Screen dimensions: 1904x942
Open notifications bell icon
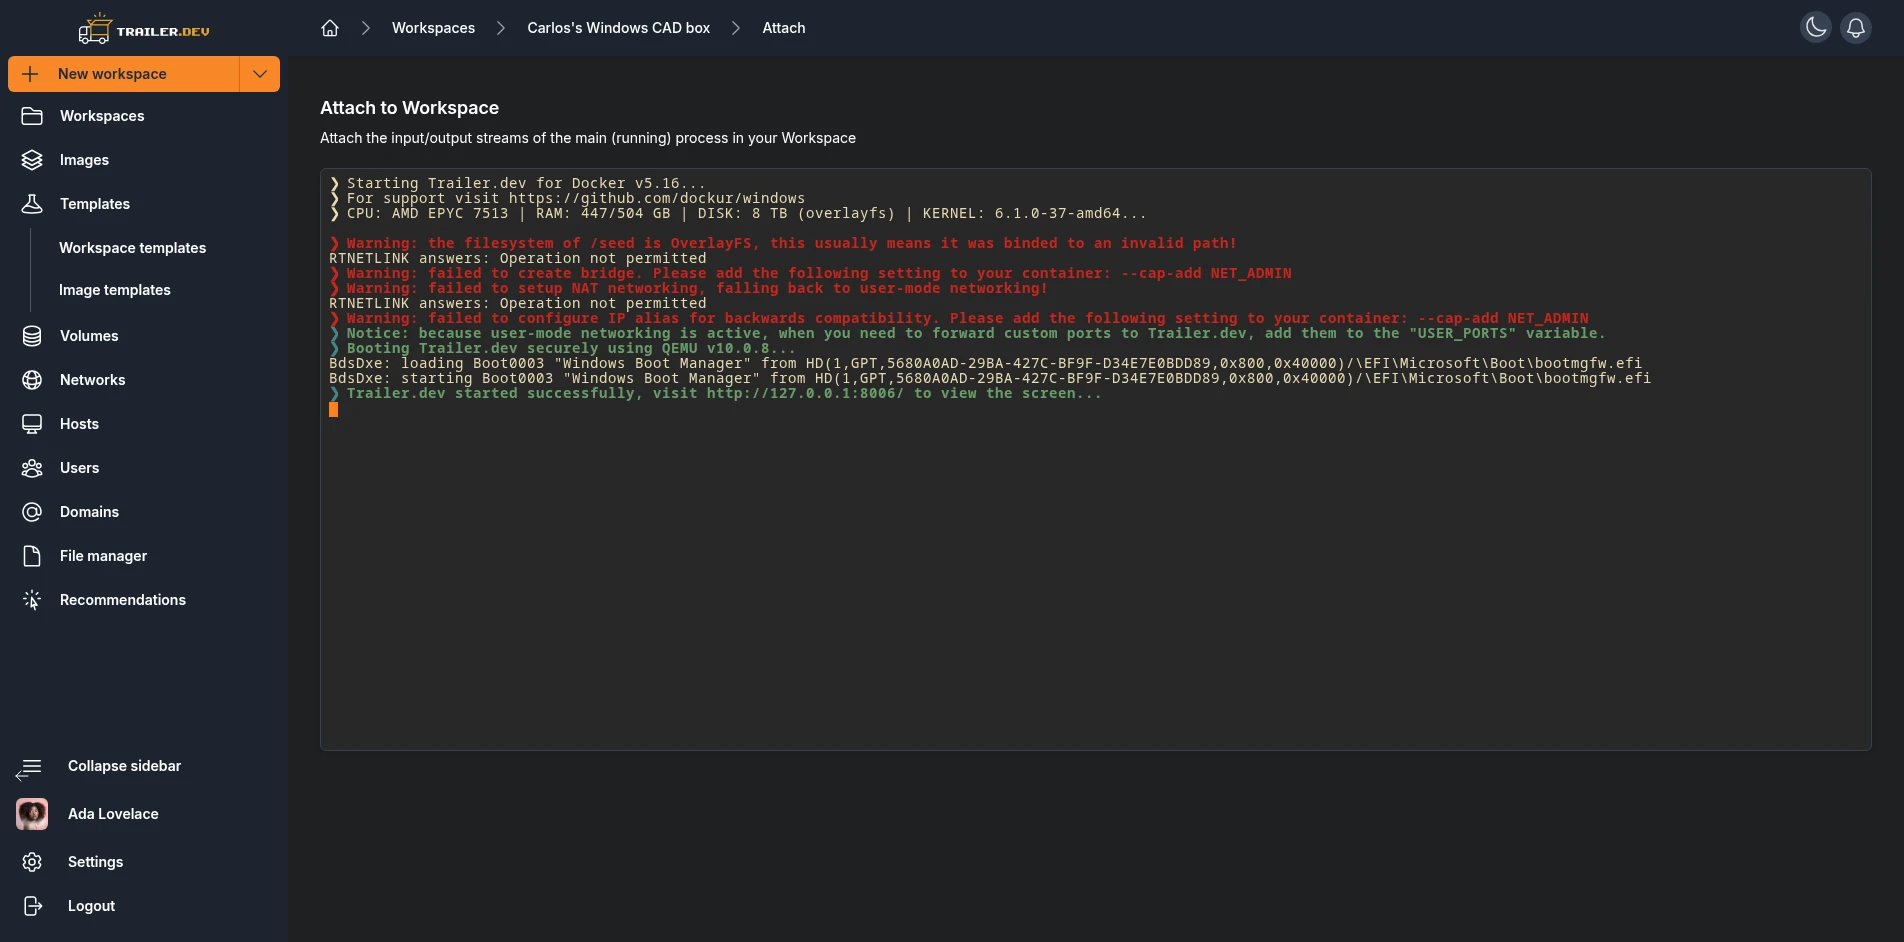1856,27
